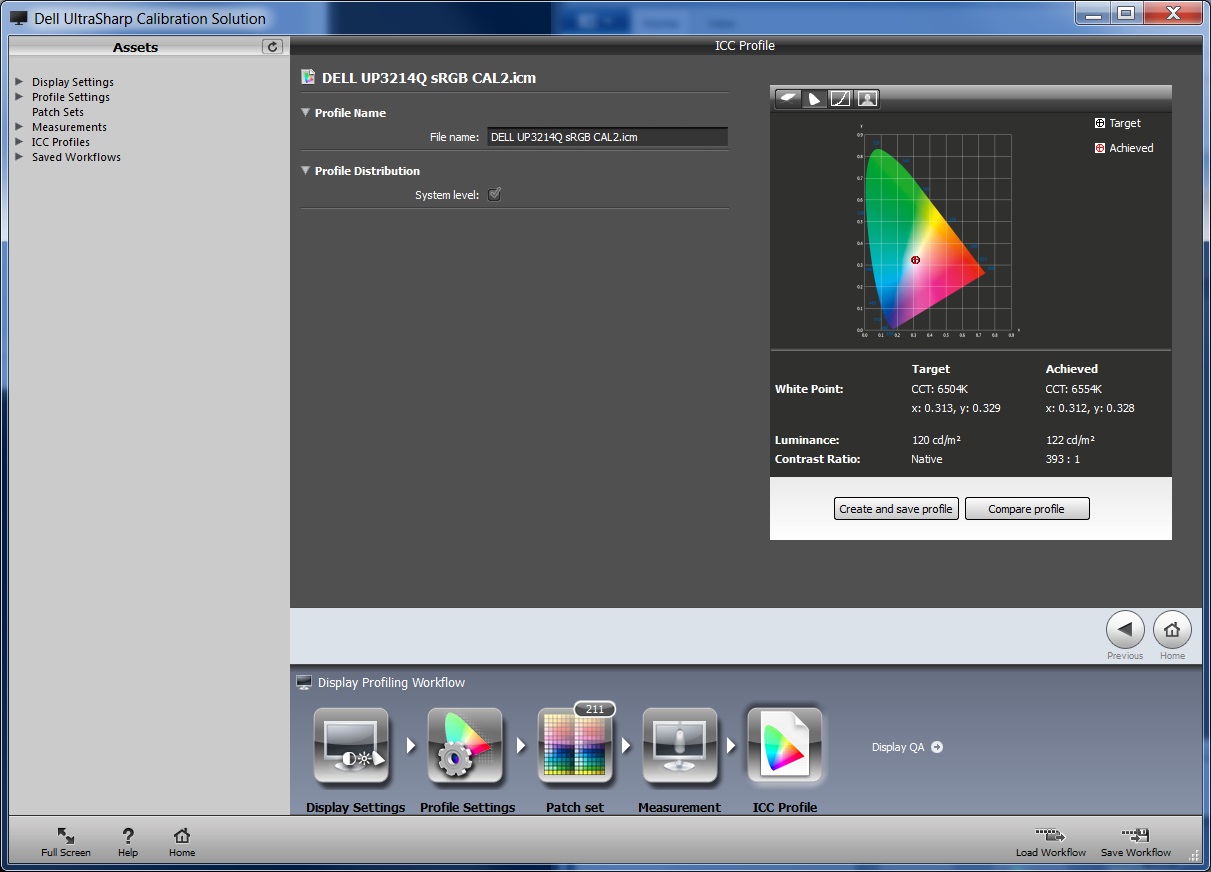Click Create and save profile button
Image resolution: width=1211 pixels, height=872 pixels.
(x=896, y=509)
